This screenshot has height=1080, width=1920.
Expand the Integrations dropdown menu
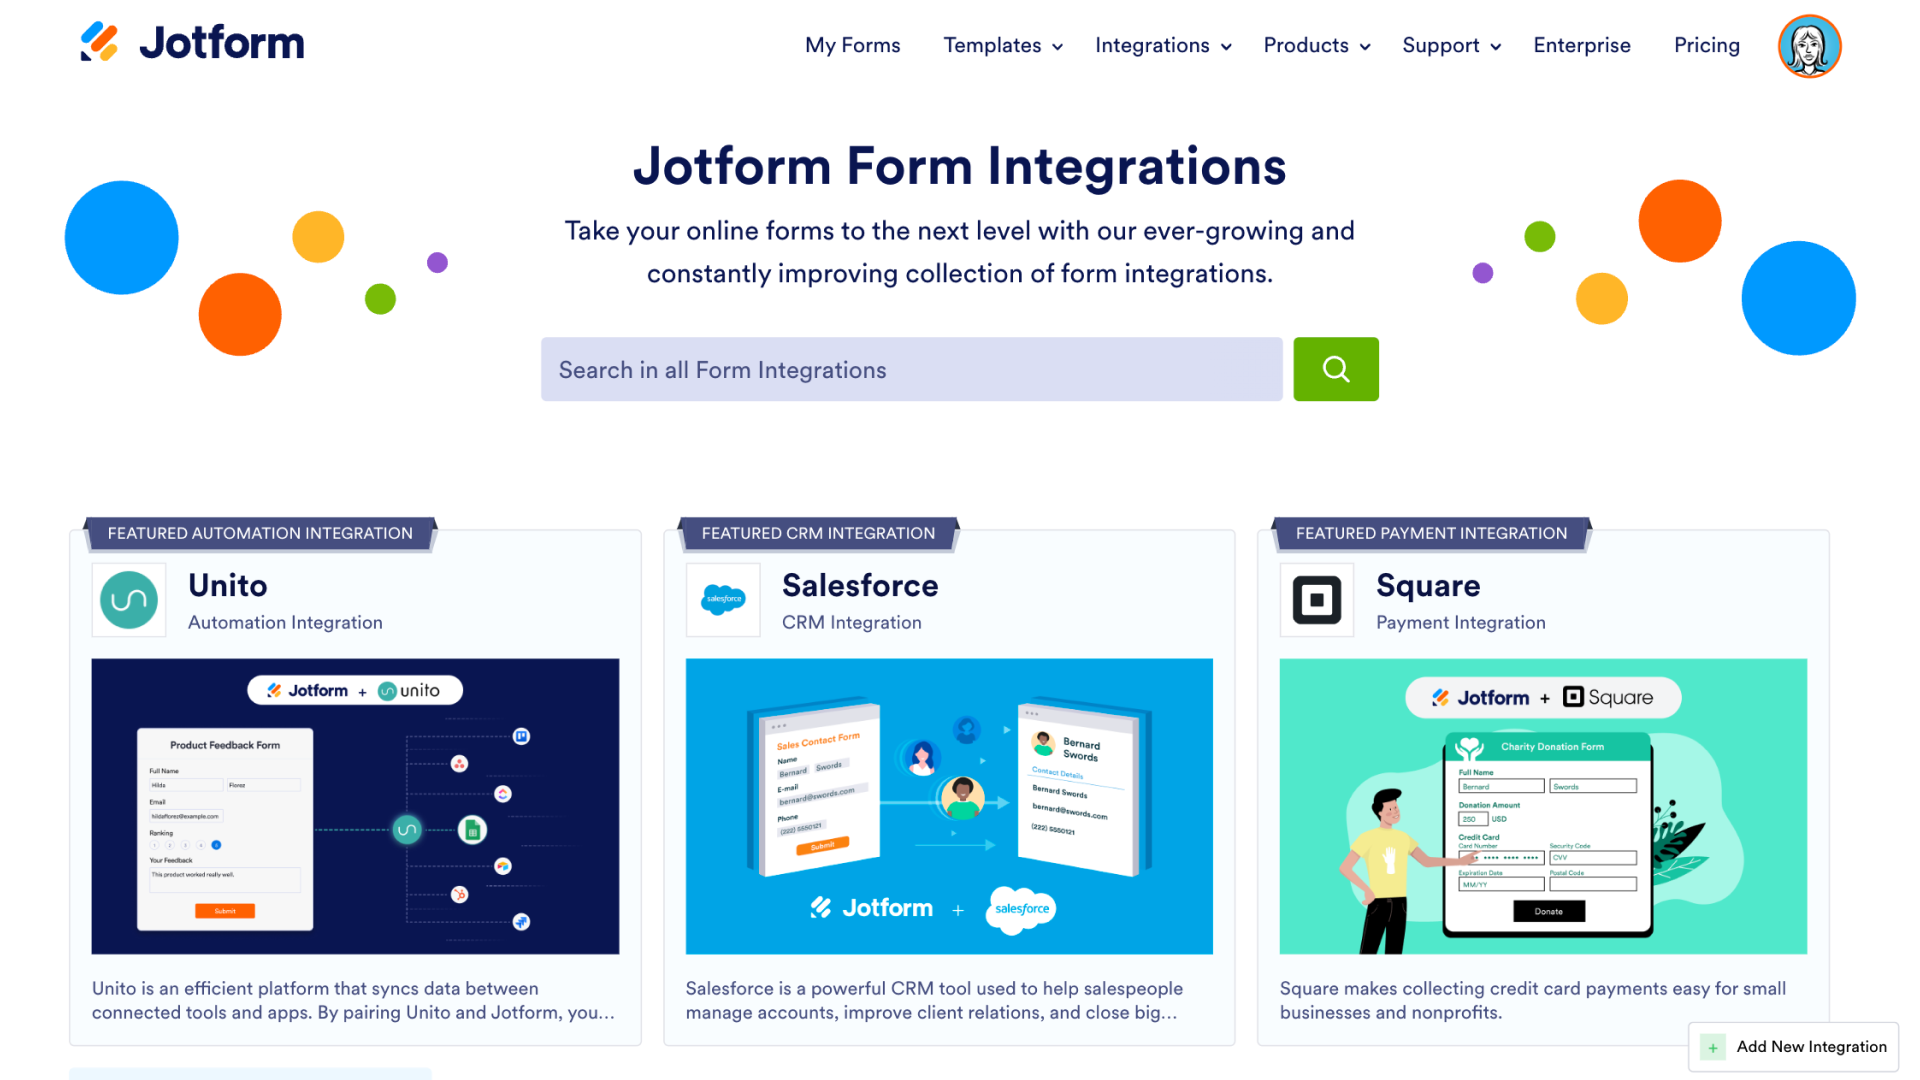tap(1158, 46)
